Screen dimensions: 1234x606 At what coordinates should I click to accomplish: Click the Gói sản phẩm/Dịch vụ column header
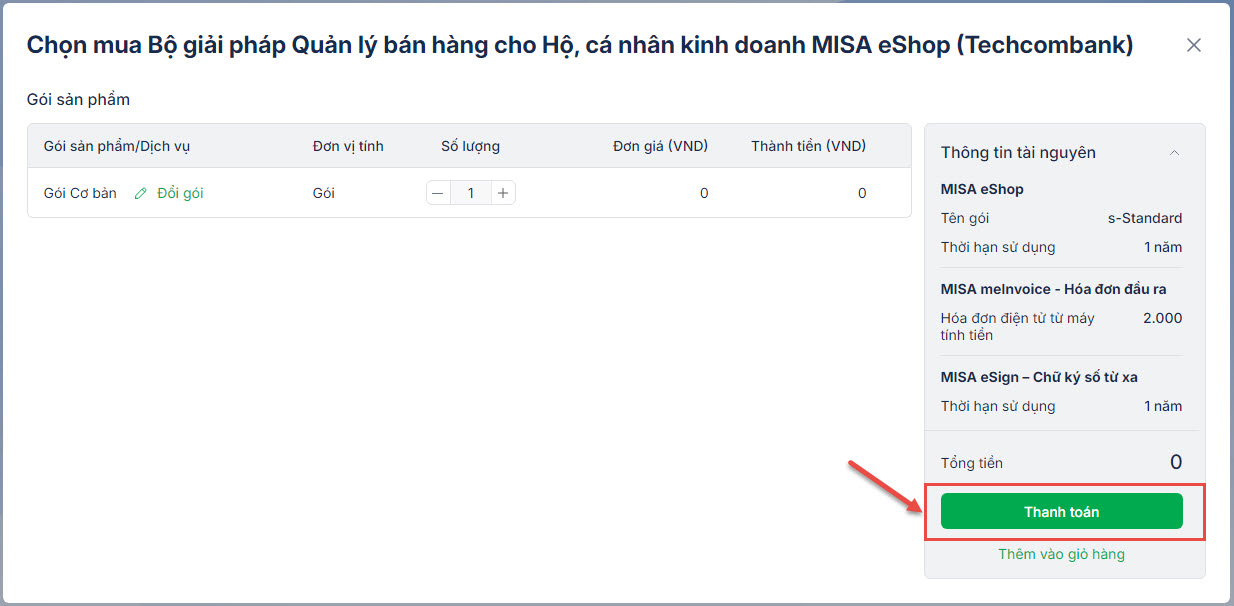117,146
